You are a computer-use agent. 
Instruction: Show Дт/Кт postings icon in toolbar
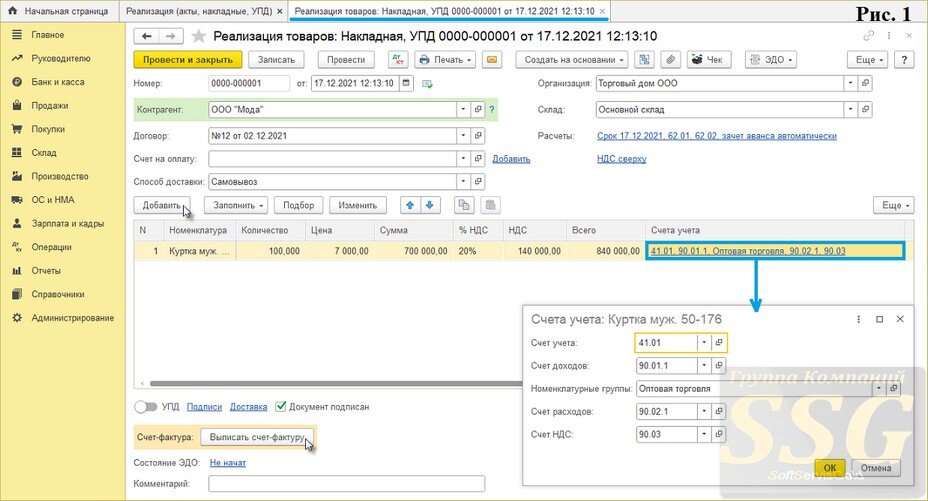pyautogui.click(x=398, y=60)
